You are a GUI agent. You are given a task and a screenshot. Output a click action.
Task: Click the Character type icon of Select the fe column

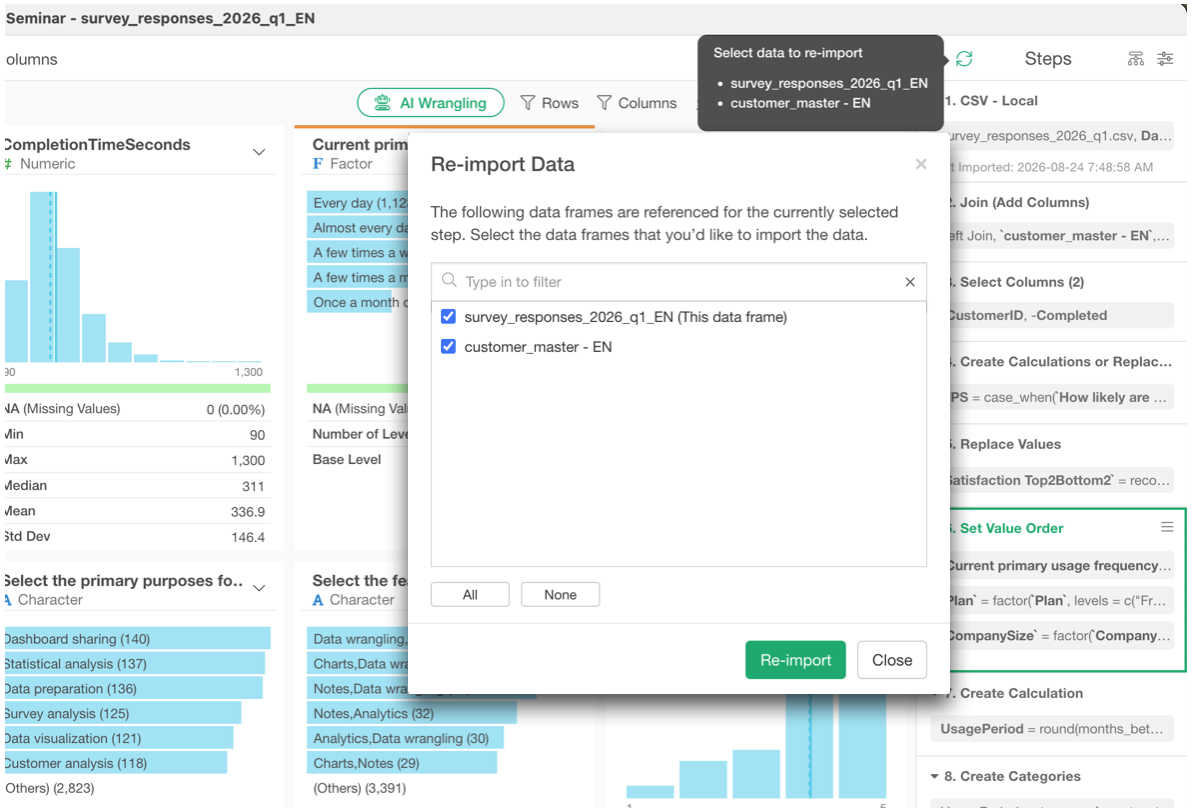tap(318, 600)
